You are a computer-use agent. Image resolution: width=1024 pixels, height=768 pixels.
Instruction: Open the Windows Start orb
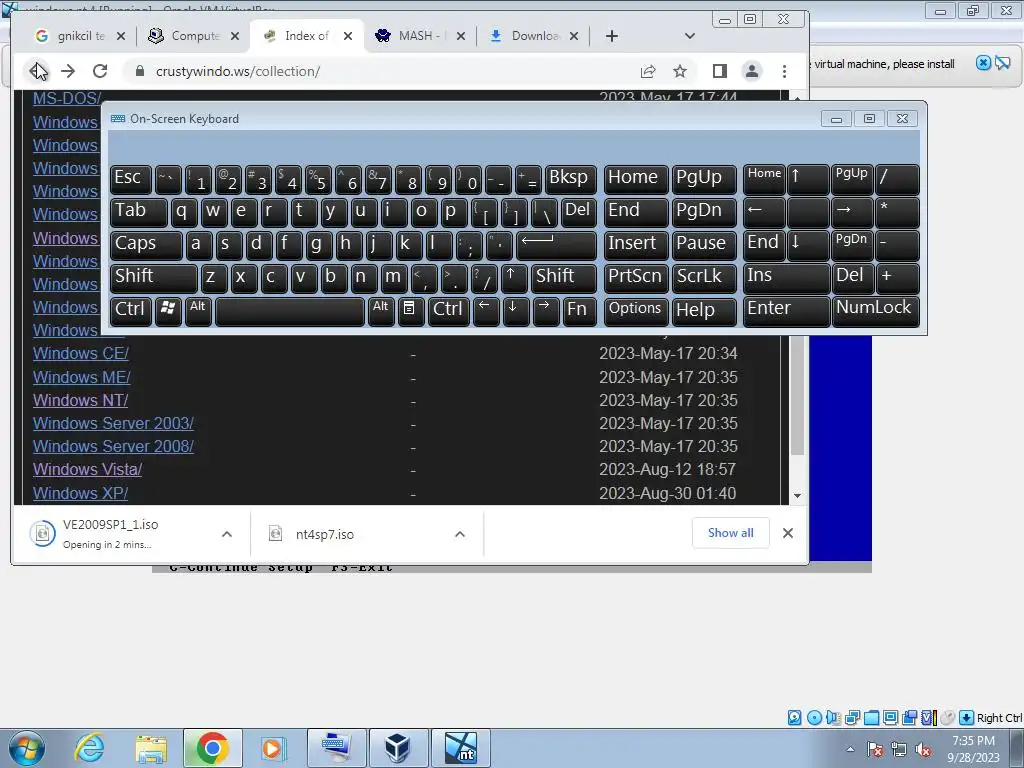click(x=27, y=748)
